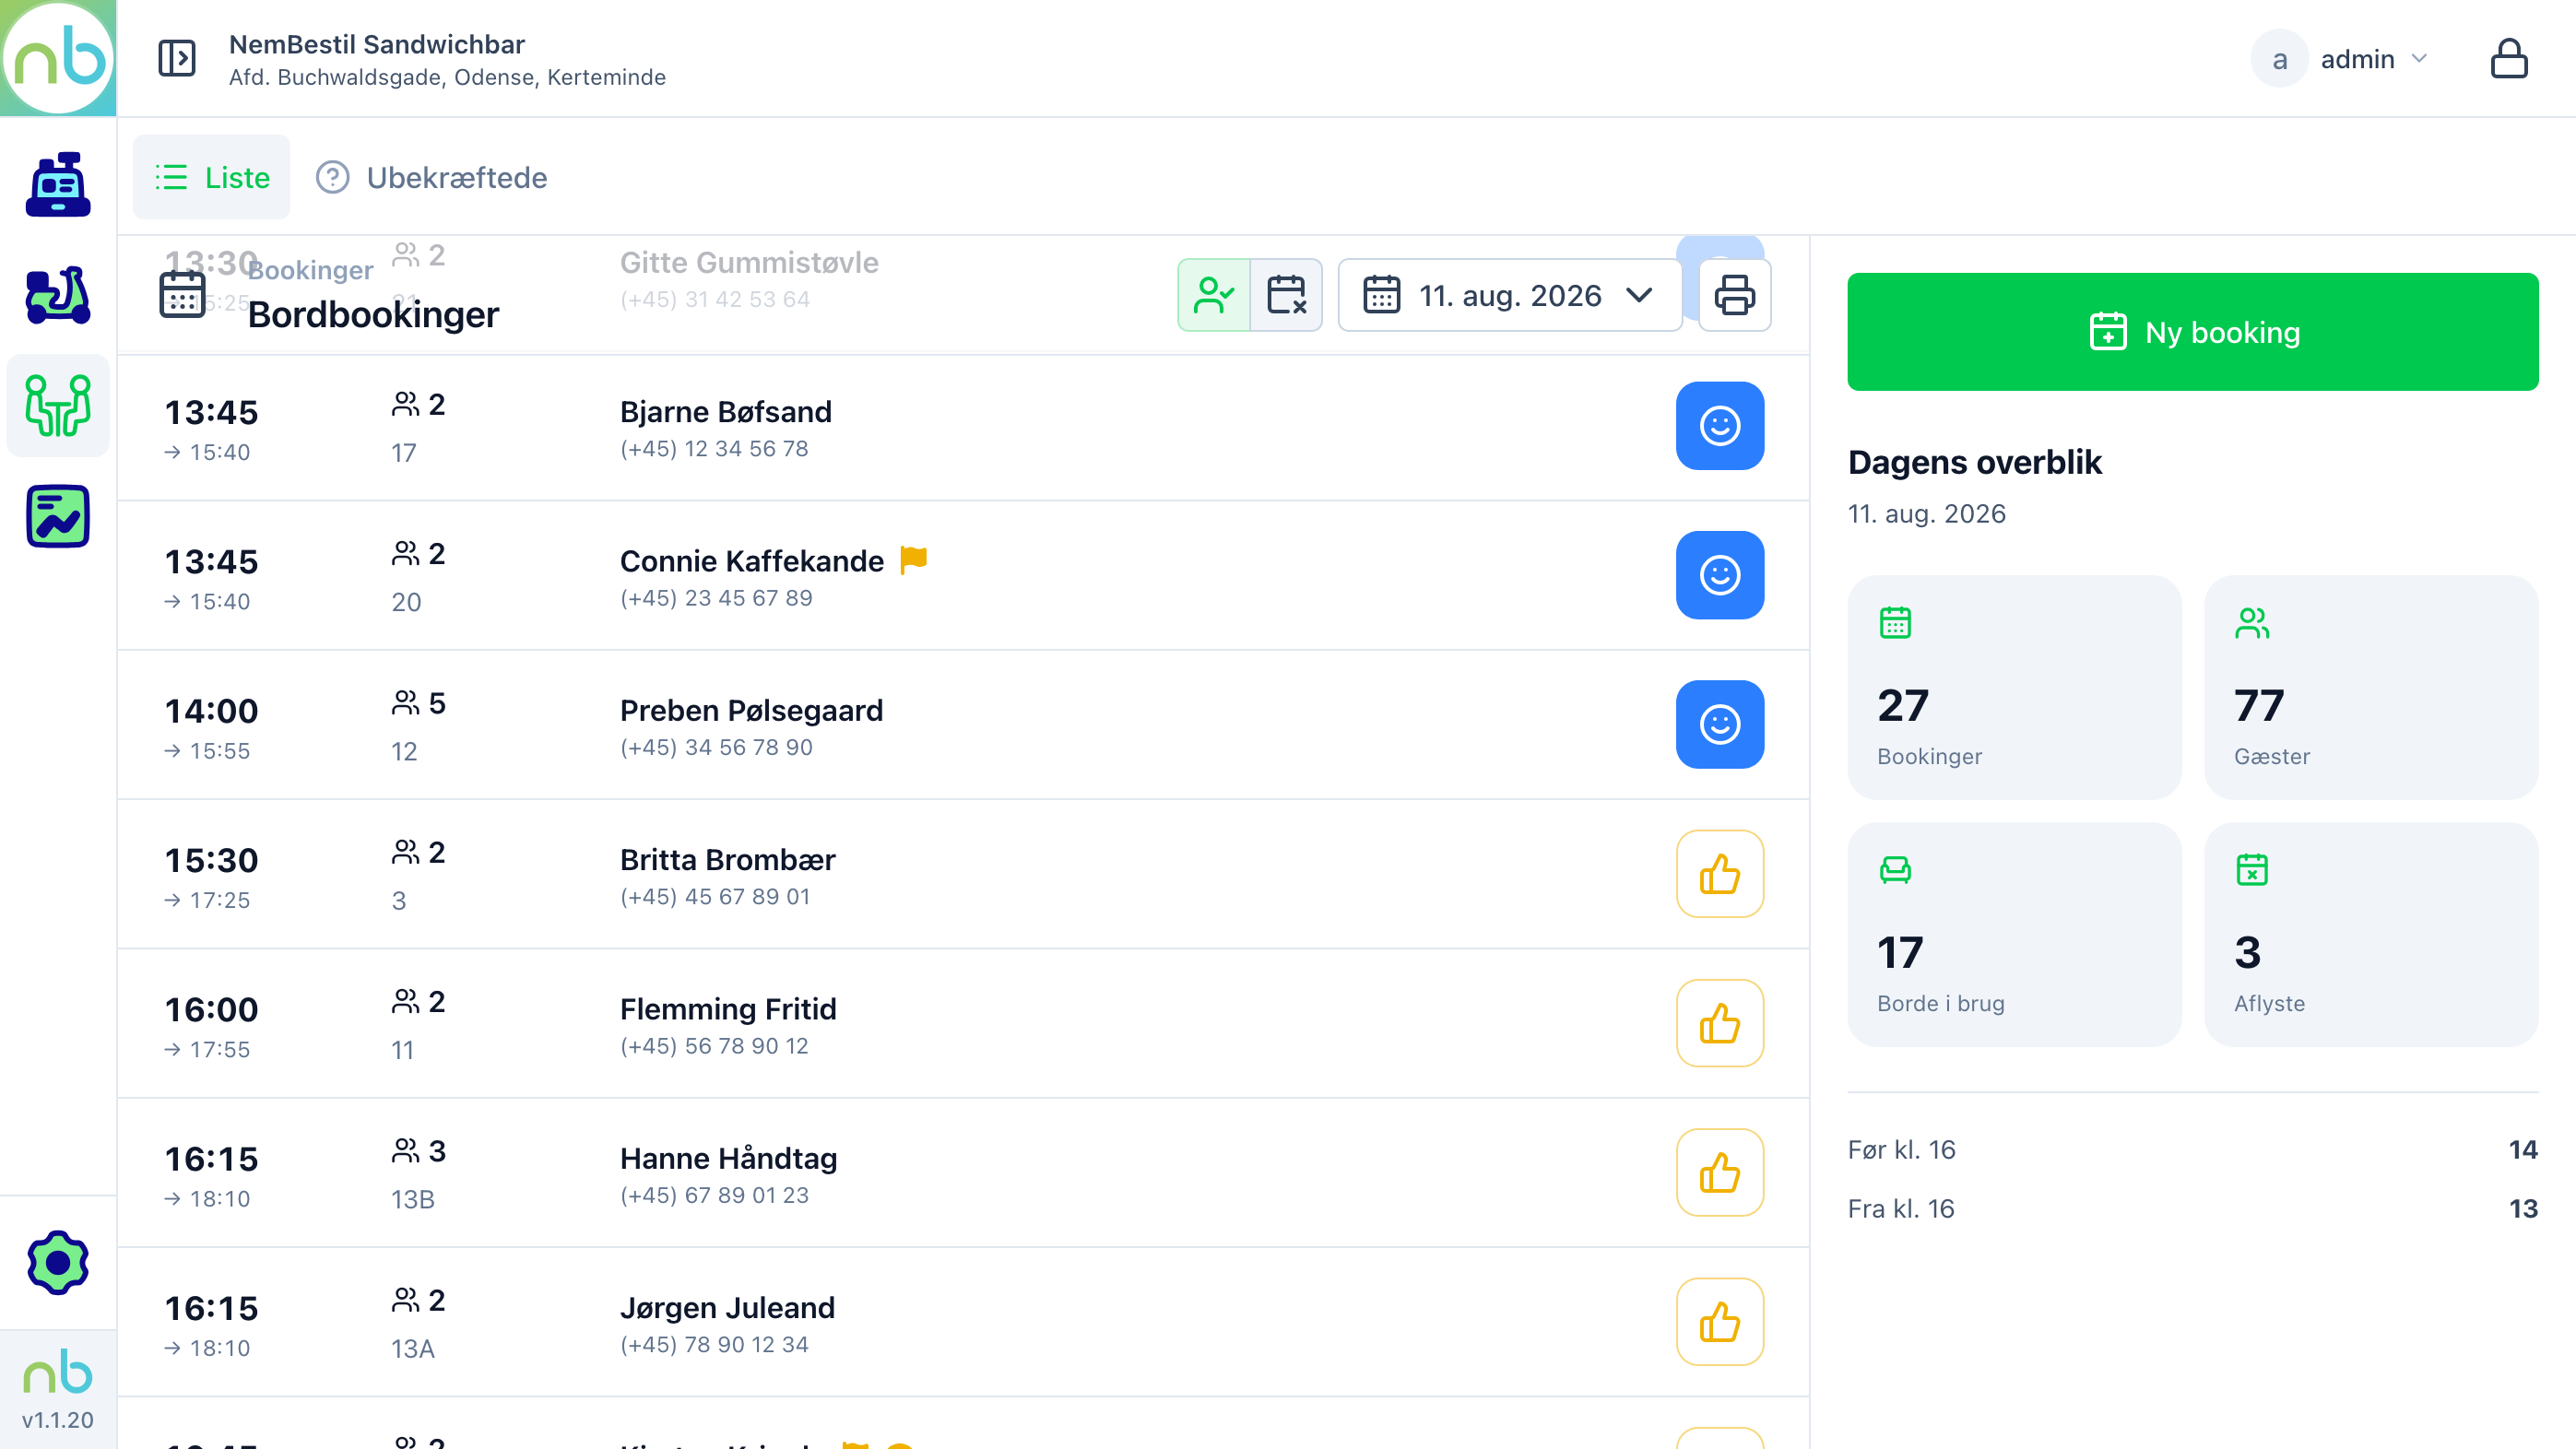Click the Fra kl. 16 row
The width and height of the screenshot is (2576, 1449).
(2193, 1209)
